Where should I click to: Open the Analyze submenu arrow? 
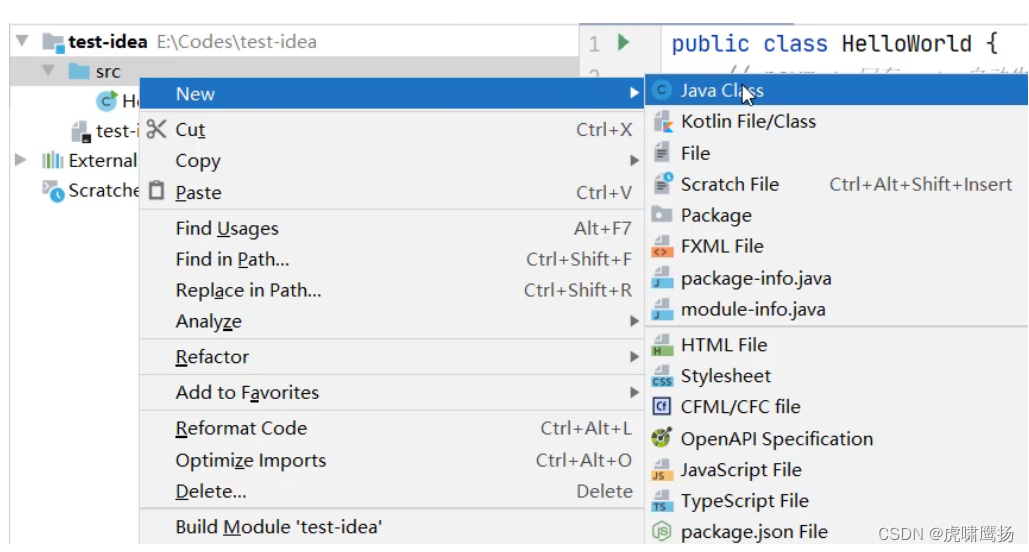[x=634, y=321]
